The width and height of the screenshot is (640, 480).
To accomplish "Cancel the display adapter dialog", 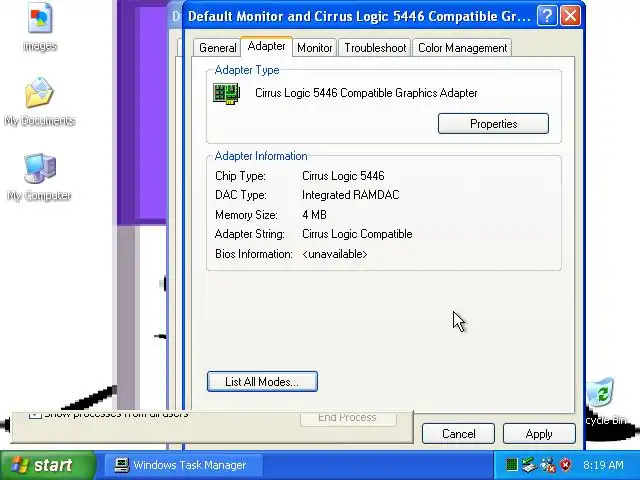I will 458,433.
